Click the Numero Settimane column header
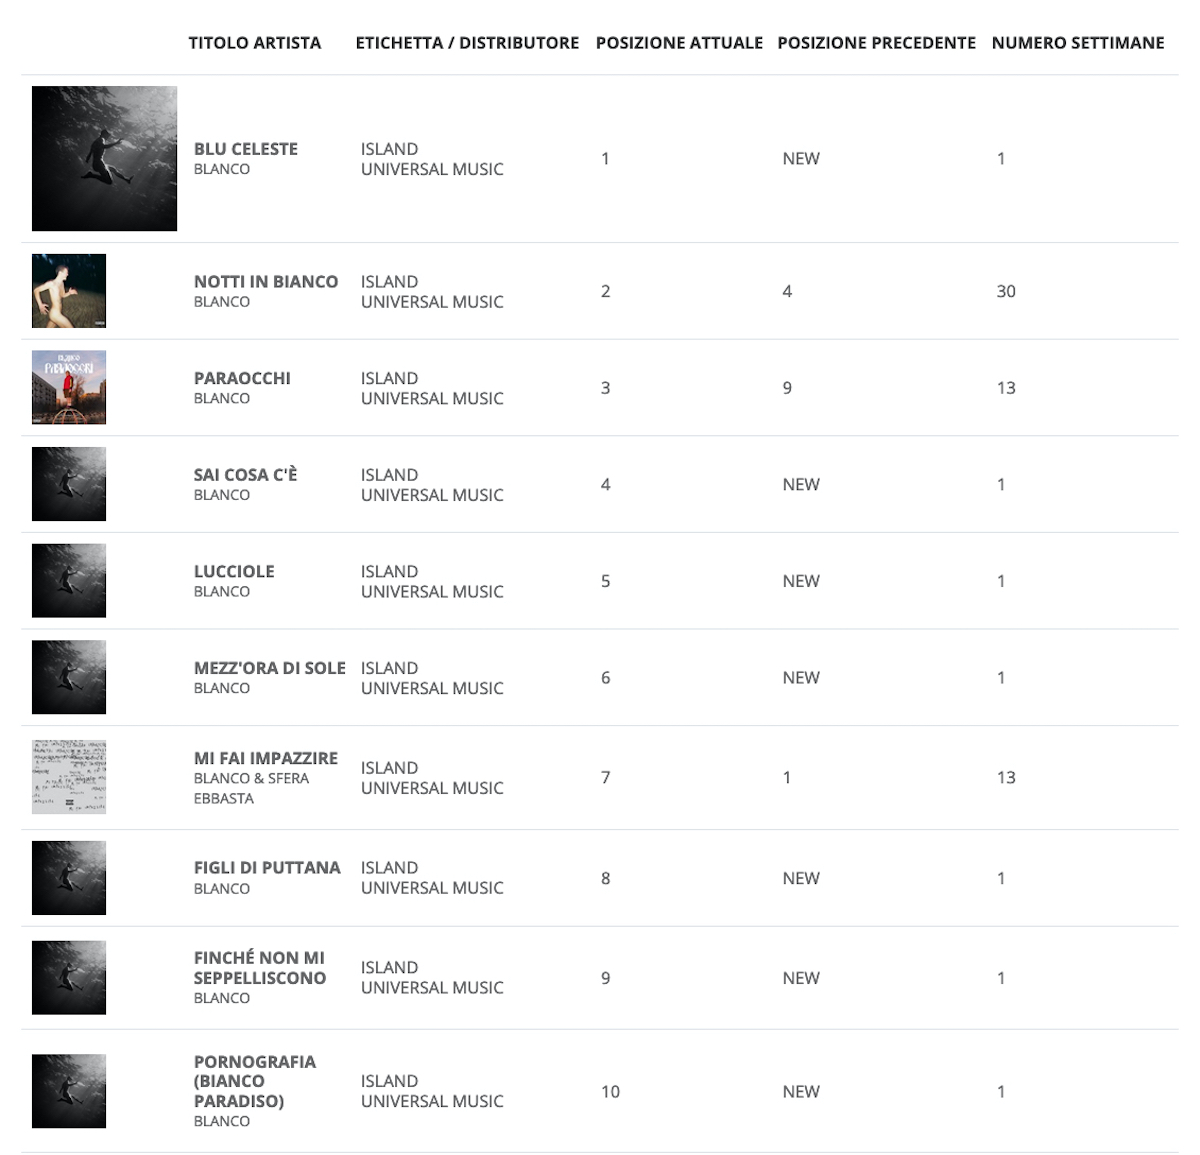1200x1155 pixels. tap(1078, 43)
